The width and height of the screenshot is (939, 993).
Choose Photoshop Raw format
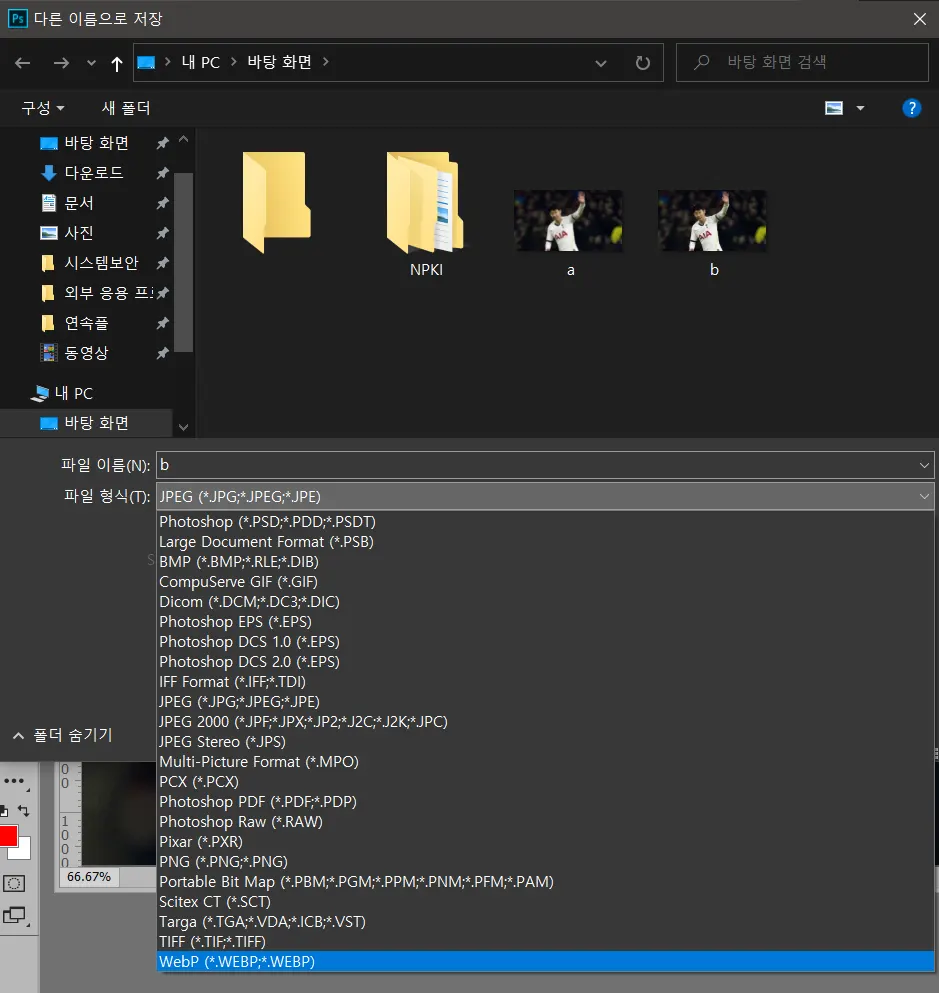tap(545, 822)
